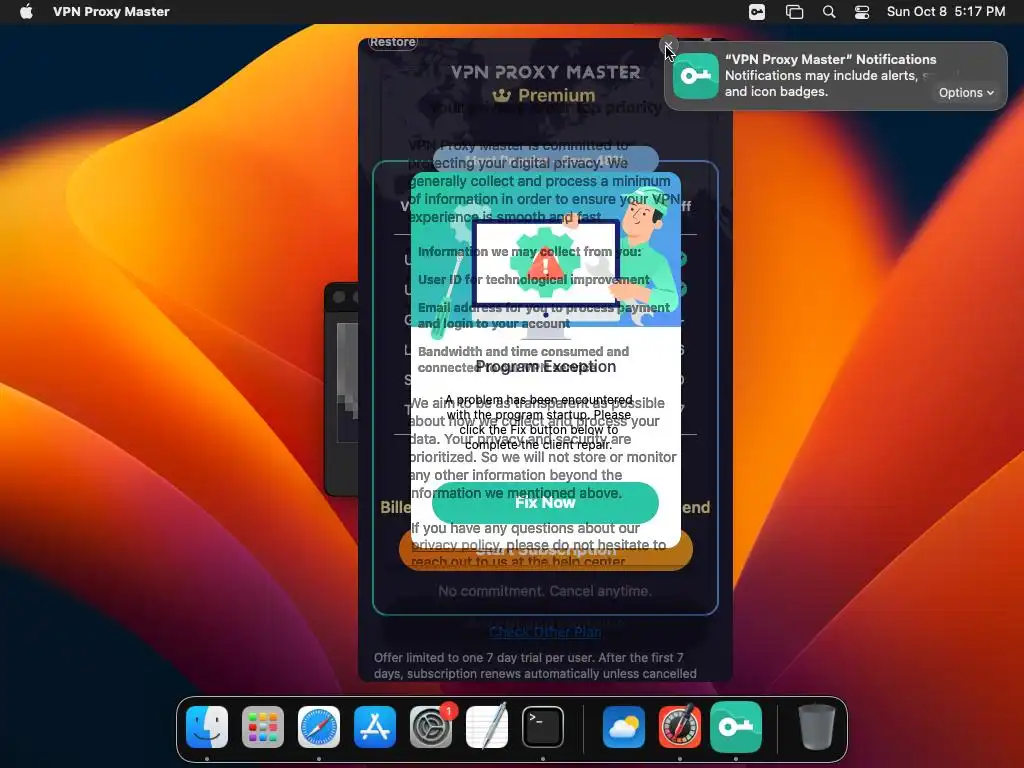1024x768 pixels.
Task: Open System Settings with badge in dock
Action: (x=431, y=727)
